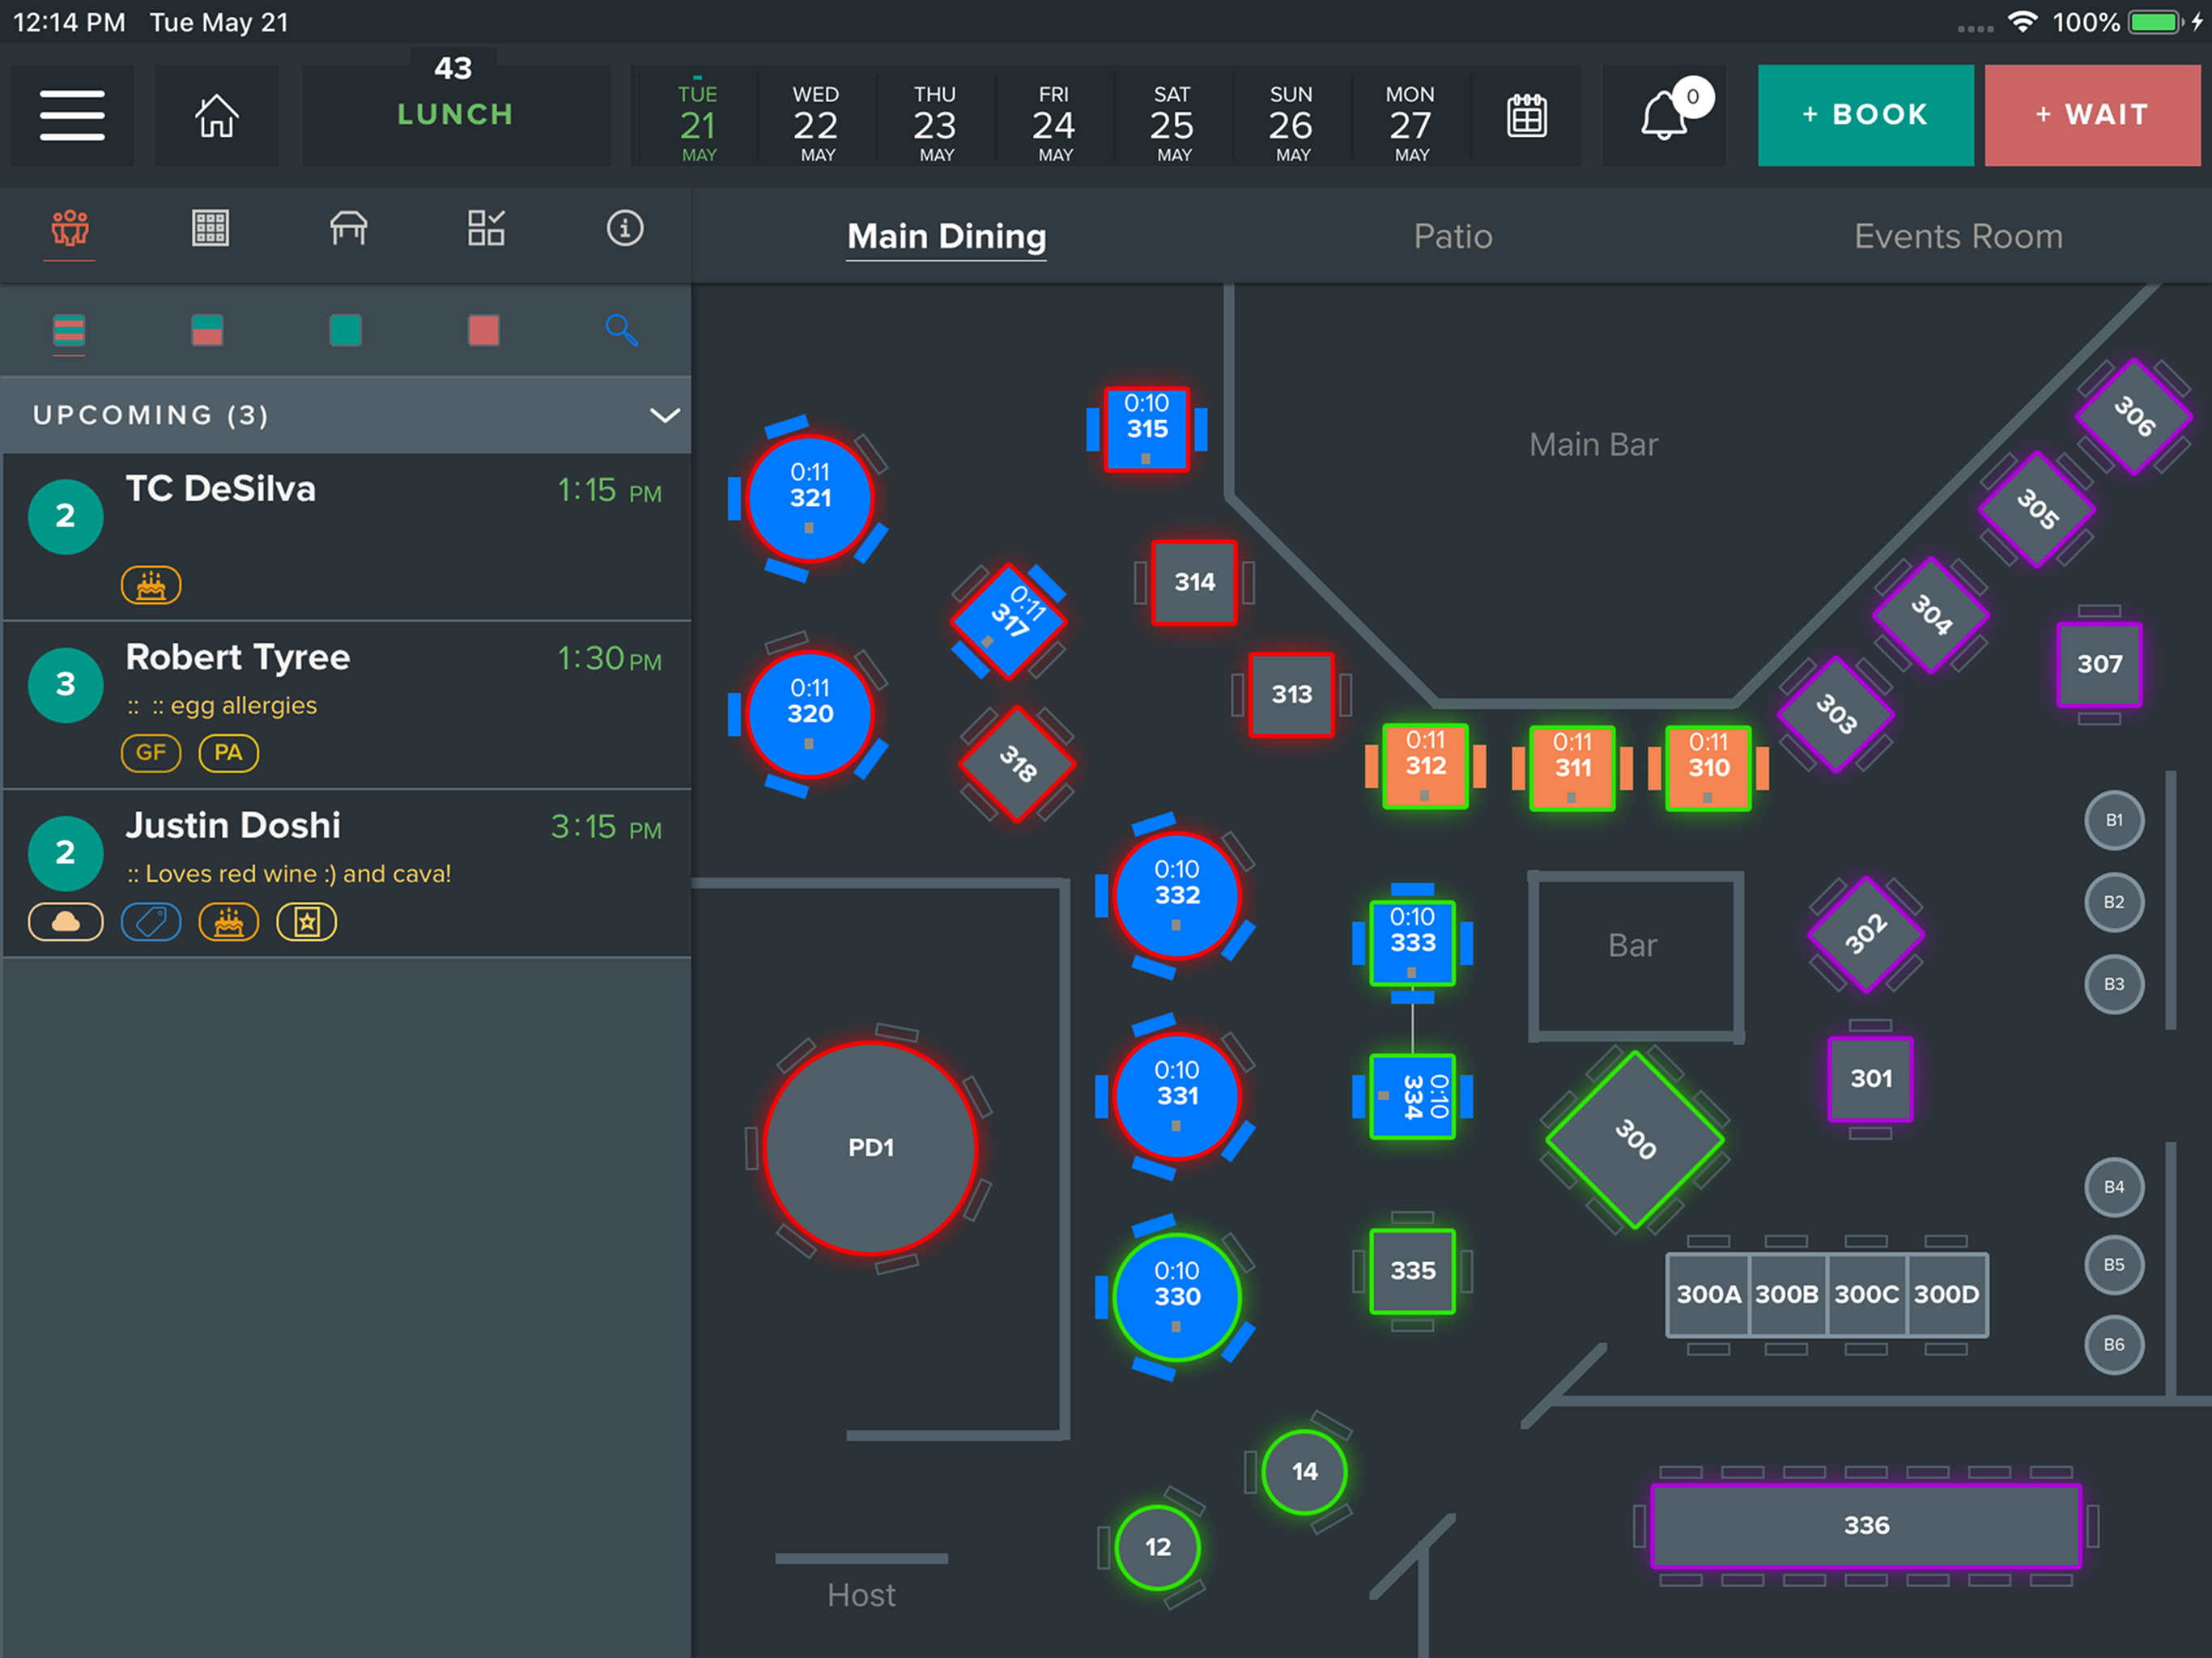Select occupied table 321

point(810,498)
